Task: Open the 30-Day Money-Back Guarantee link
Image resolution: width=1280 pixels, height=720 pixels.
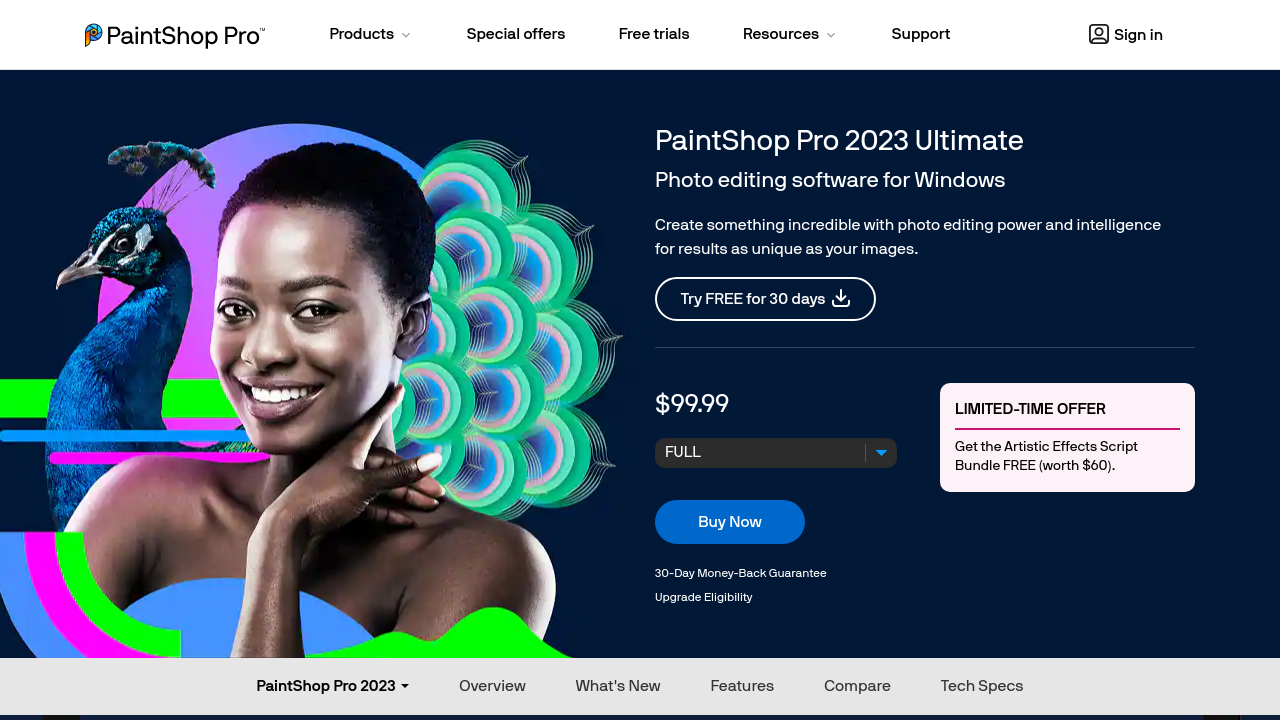Action: 741,573
